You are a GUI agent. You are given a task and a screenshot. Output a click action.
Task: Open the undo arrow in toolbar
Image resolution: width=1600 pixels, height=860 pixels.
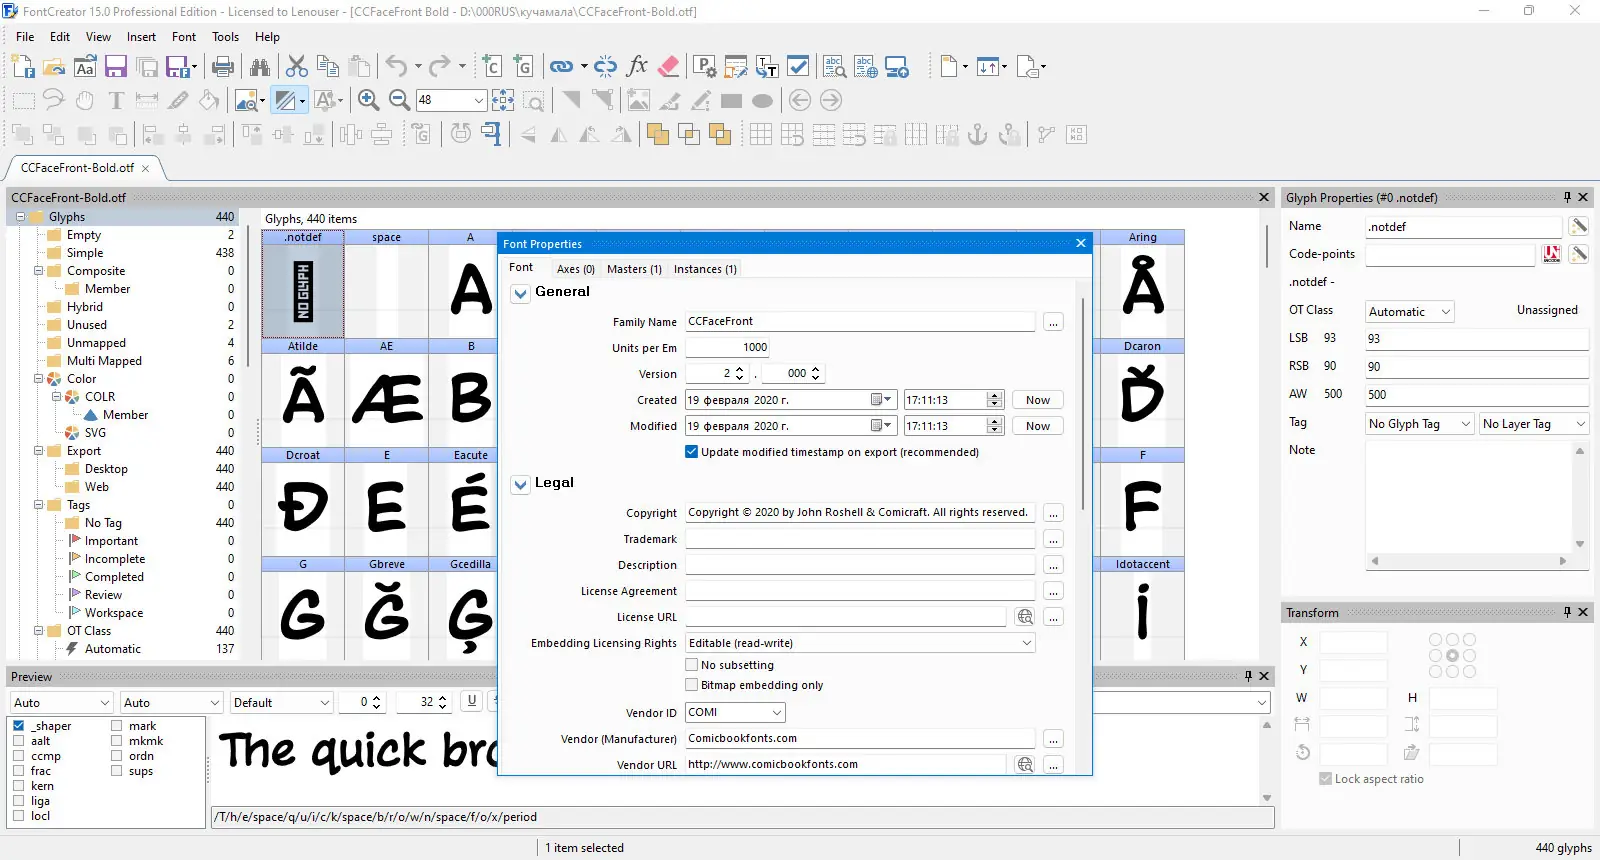coord(396,67)
